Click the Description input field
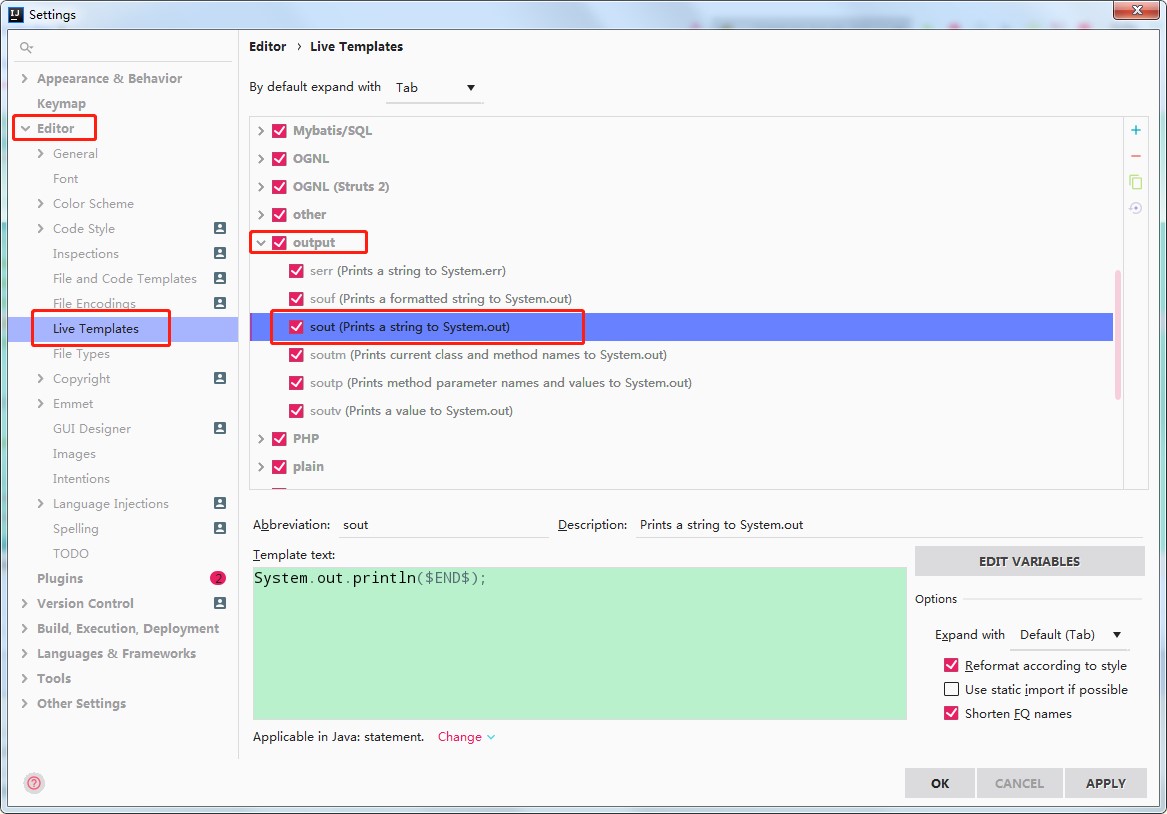This screenshot has height=814, width=1167. (x=889, y=525)
